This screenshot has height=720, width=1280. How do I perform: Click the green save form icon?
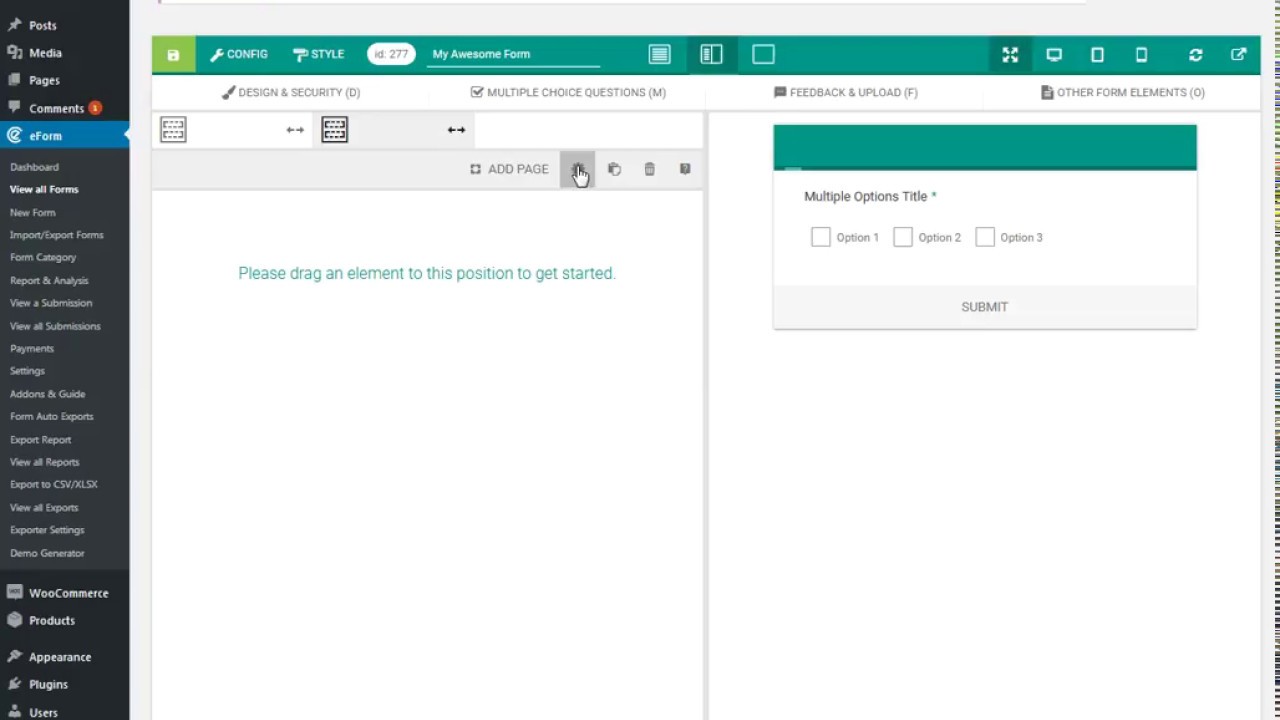click(x=173, y=55)
